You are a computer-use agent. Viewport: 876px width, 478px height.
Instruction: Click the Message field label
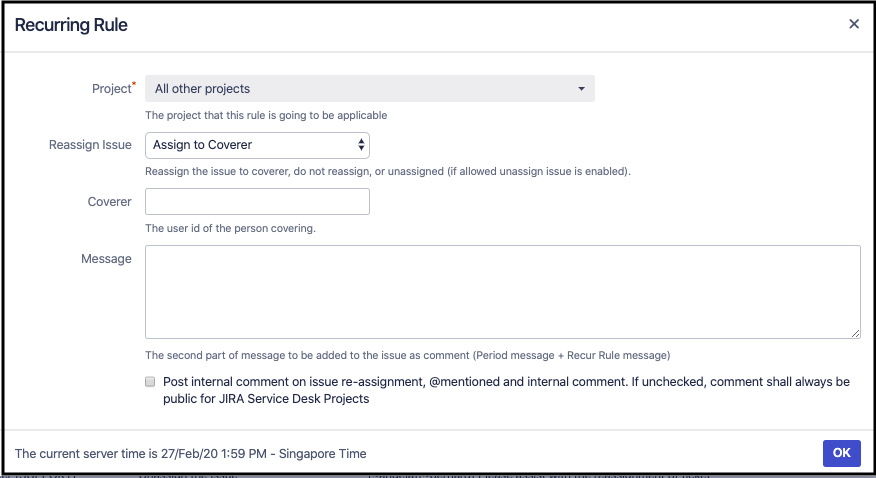(106, 259)
